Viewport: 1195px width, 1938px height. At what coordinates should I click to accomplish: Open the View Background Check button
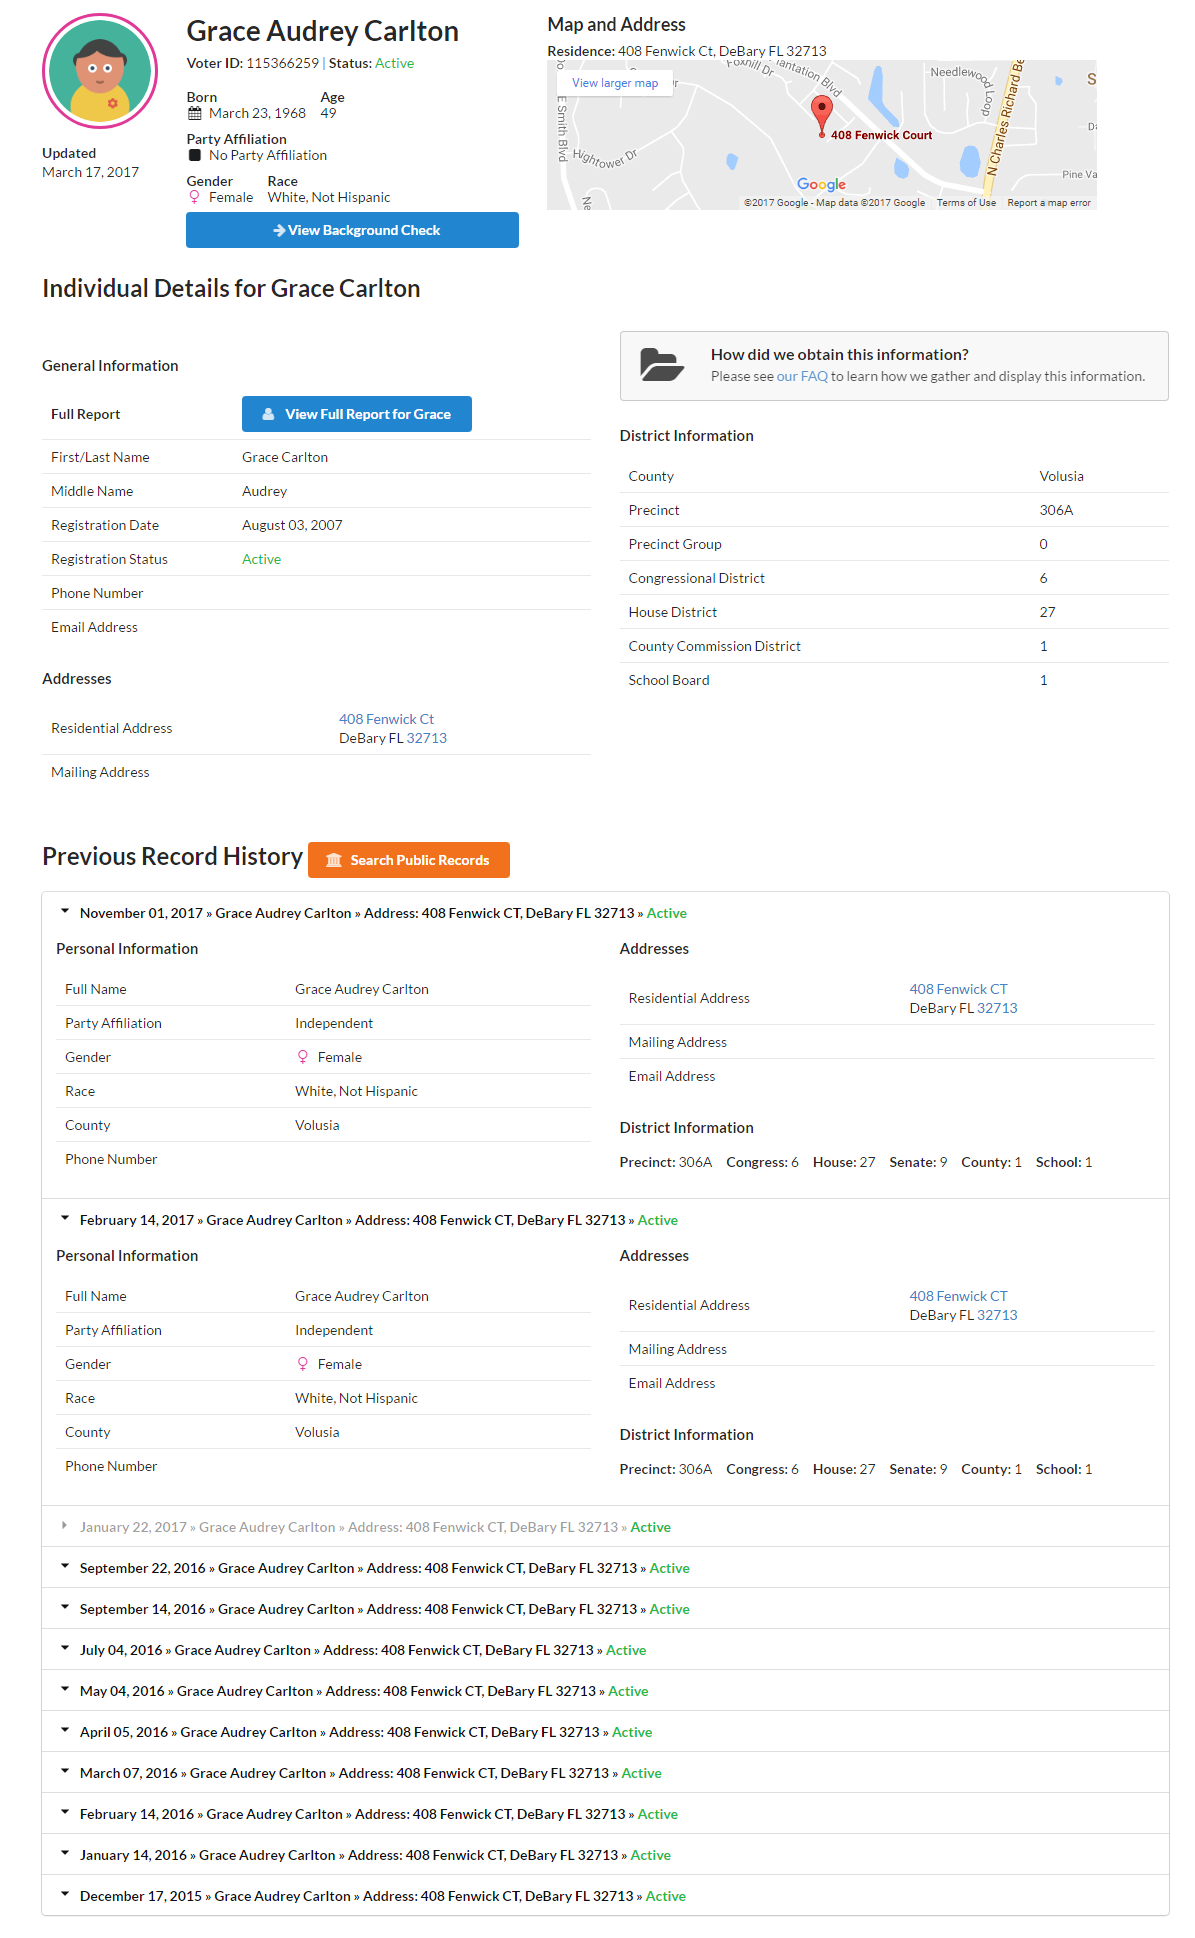(x=352, y=230)
